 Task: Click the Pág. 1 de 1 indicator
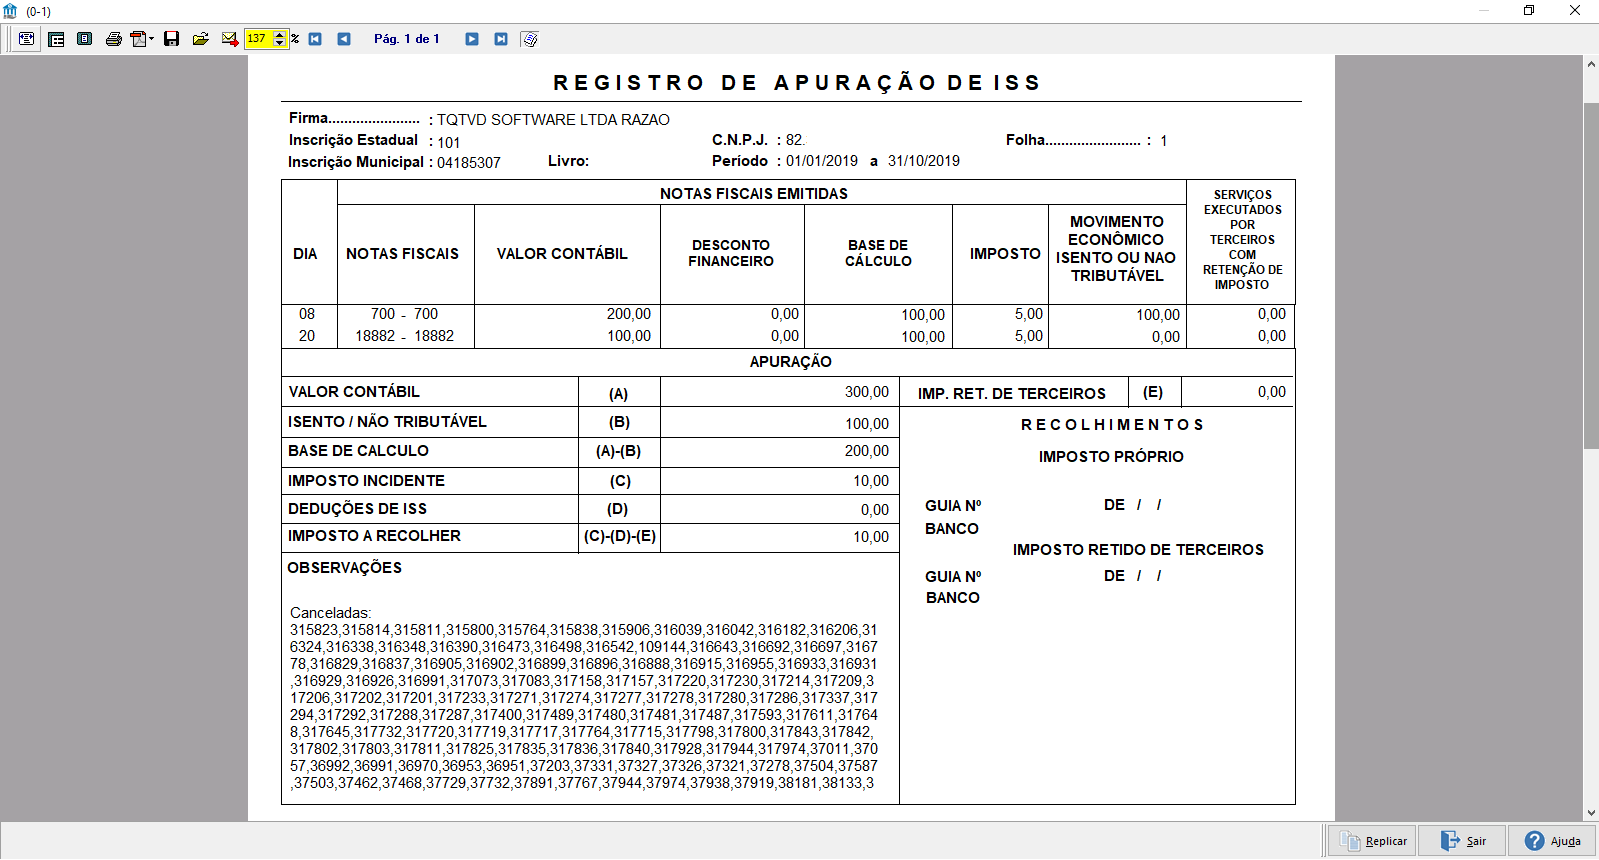[406, 39]
